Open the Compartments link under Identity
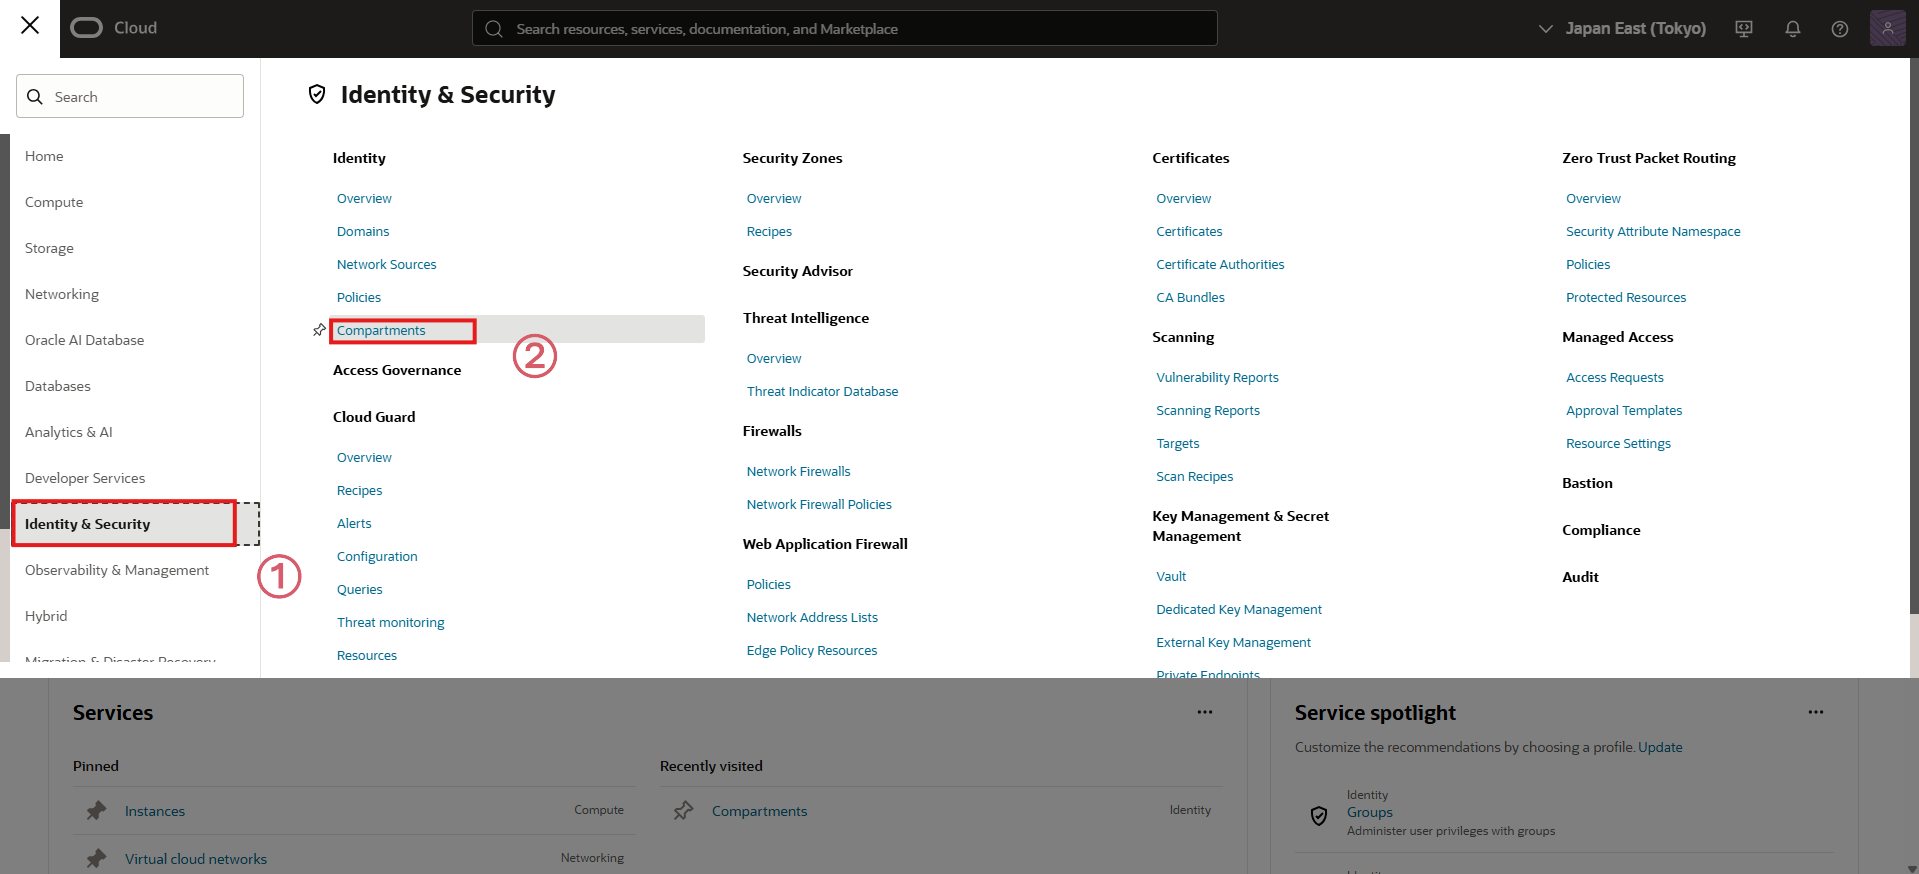This screenshot has width=1919, height=874. [x=381, y=330]
